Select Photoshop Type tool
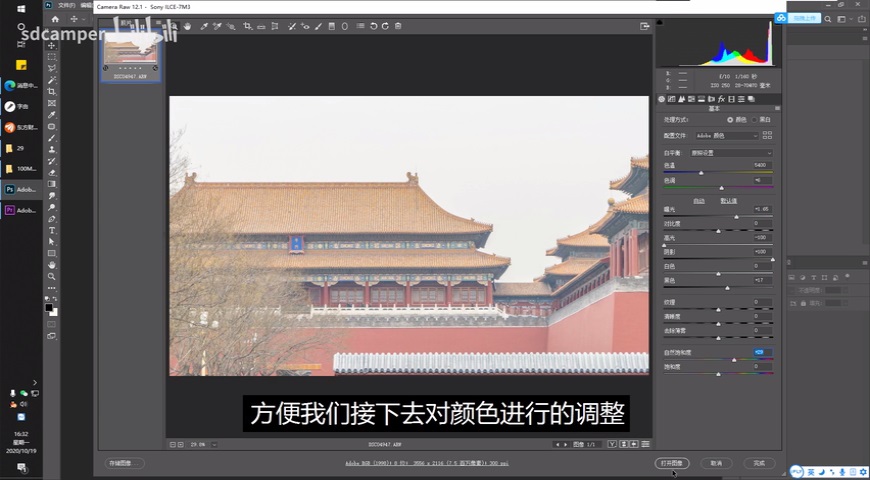 (x=52, y=230)
